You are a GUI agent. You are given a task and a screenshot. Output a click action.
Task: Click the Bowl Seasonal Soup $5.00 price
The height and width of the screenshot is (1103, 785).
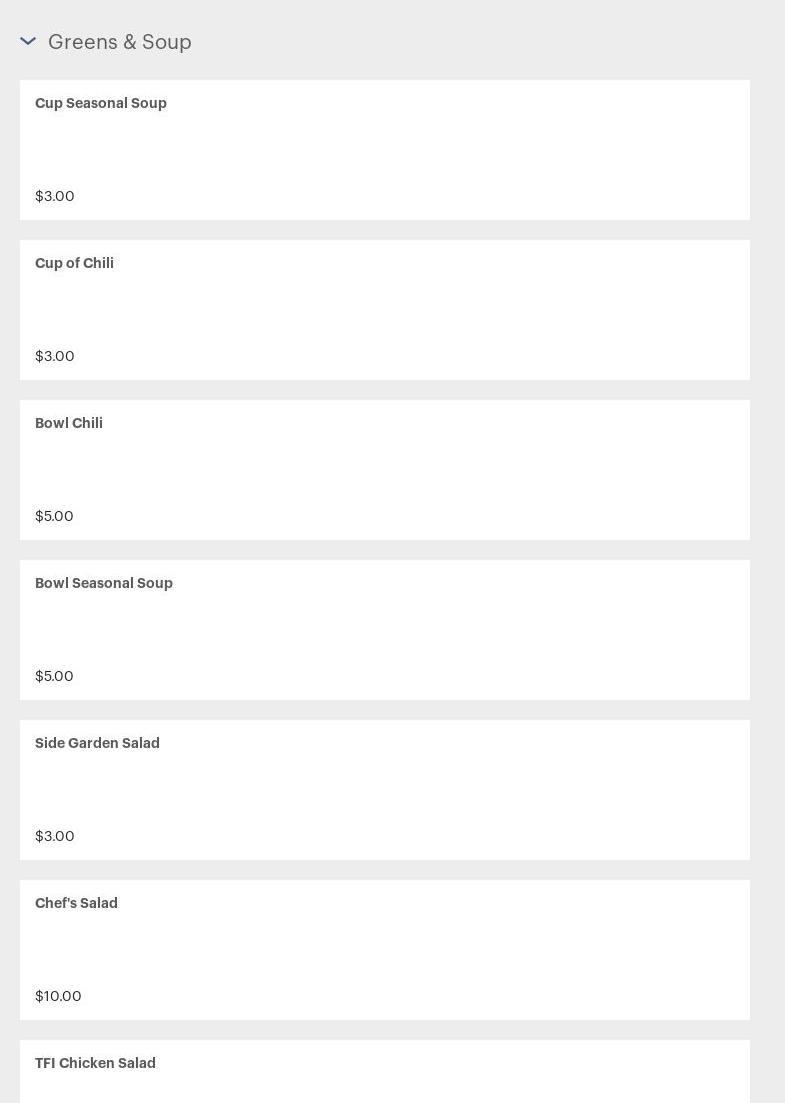coord(54,676)
